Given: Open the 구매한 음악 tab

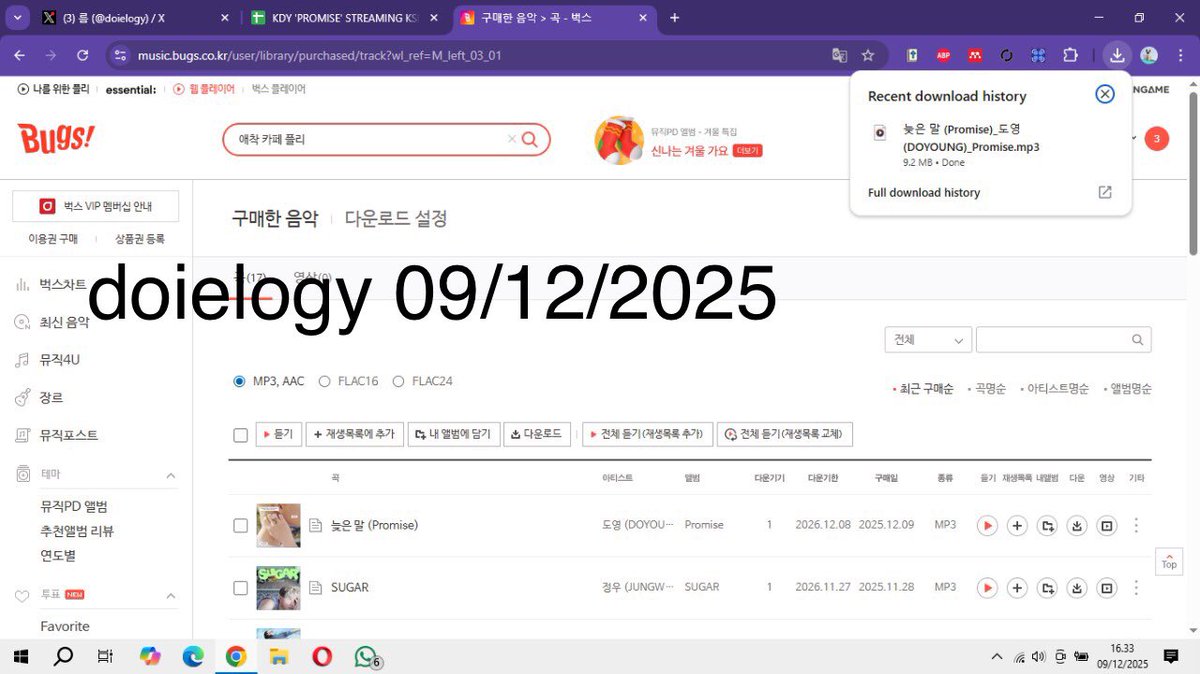Looking at the screenshot, I should click(x=275, y=218).
